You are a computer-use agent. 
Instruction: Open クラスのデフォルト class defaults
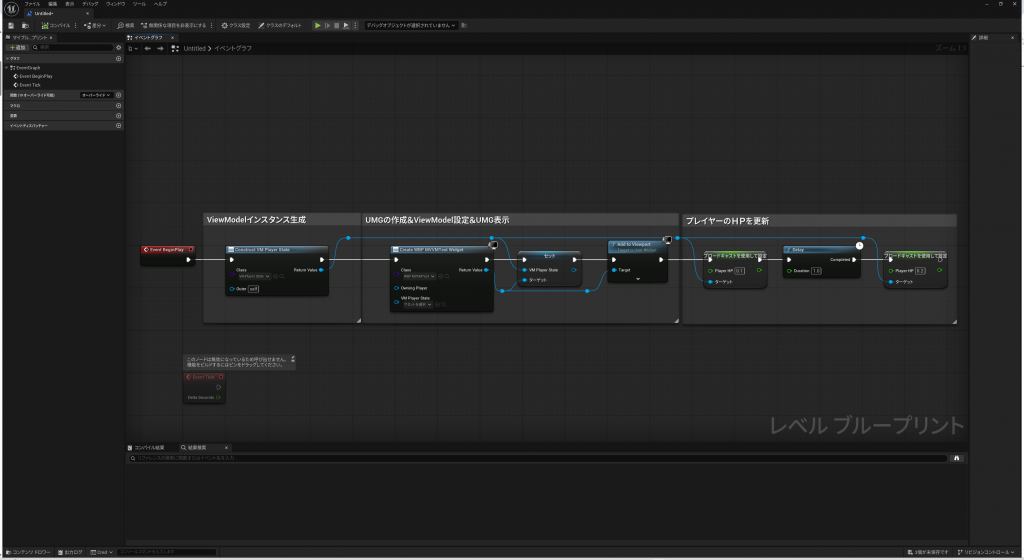(282, 25)
